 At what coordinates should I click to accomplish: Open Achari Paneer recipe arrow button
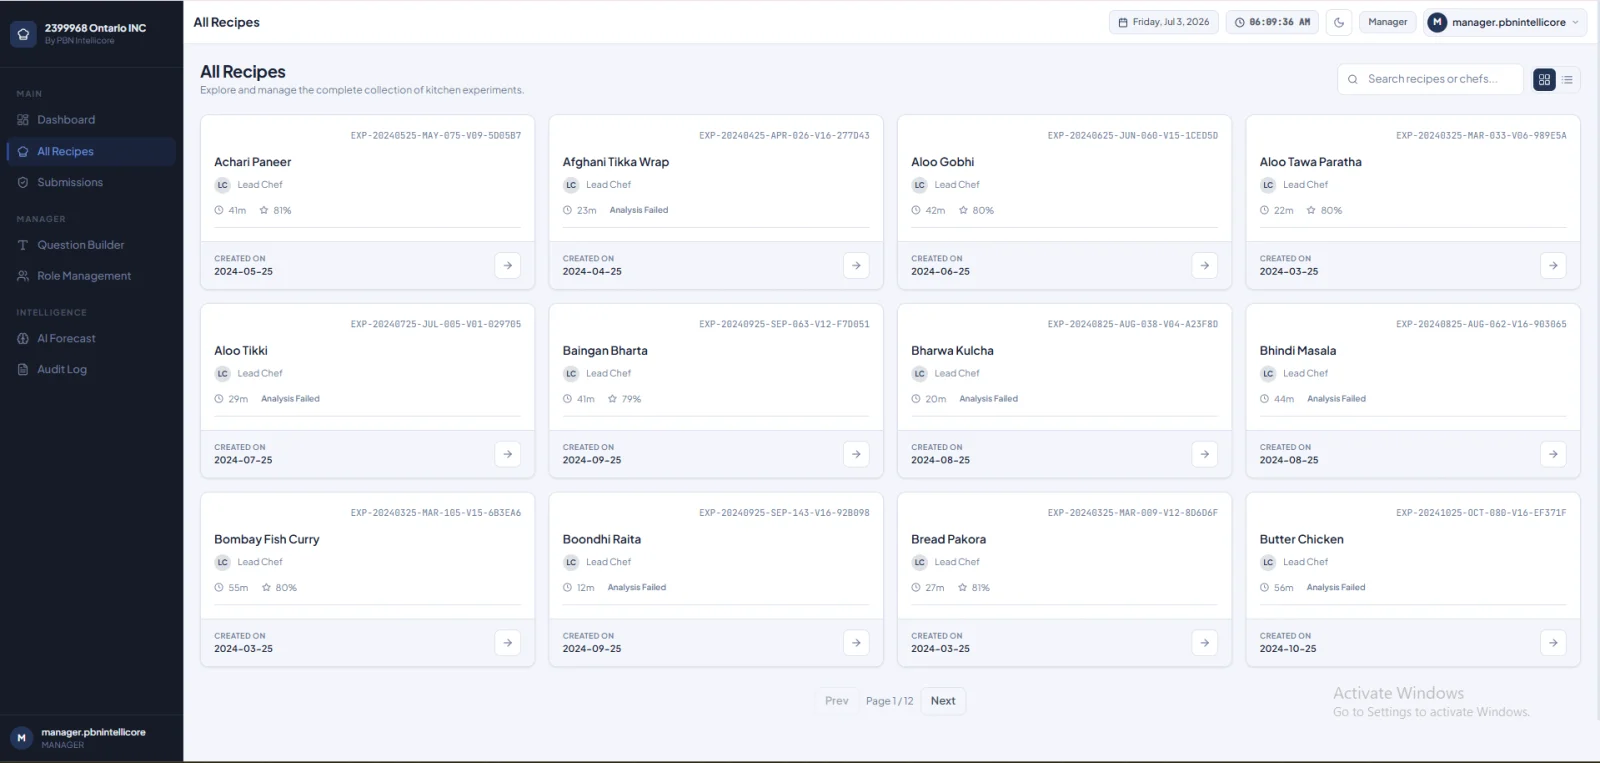[508, 265]
